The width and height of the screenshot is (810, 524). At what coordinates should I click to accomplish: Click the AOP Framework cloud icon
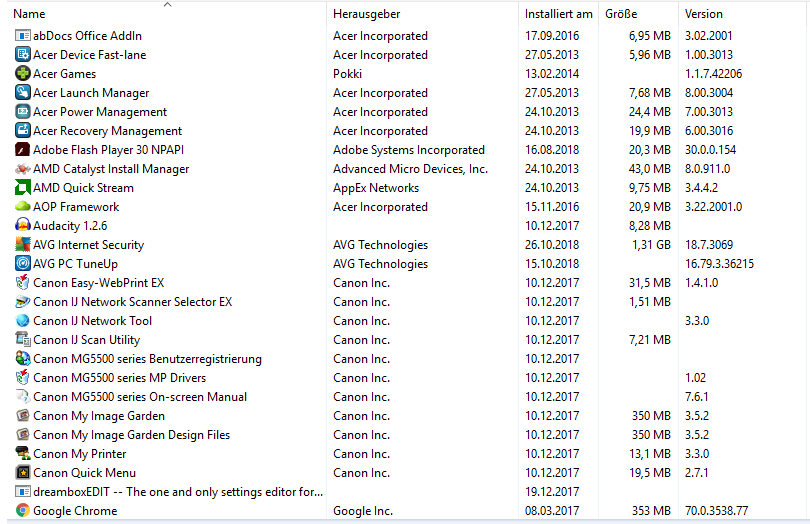tap(23, 207)
